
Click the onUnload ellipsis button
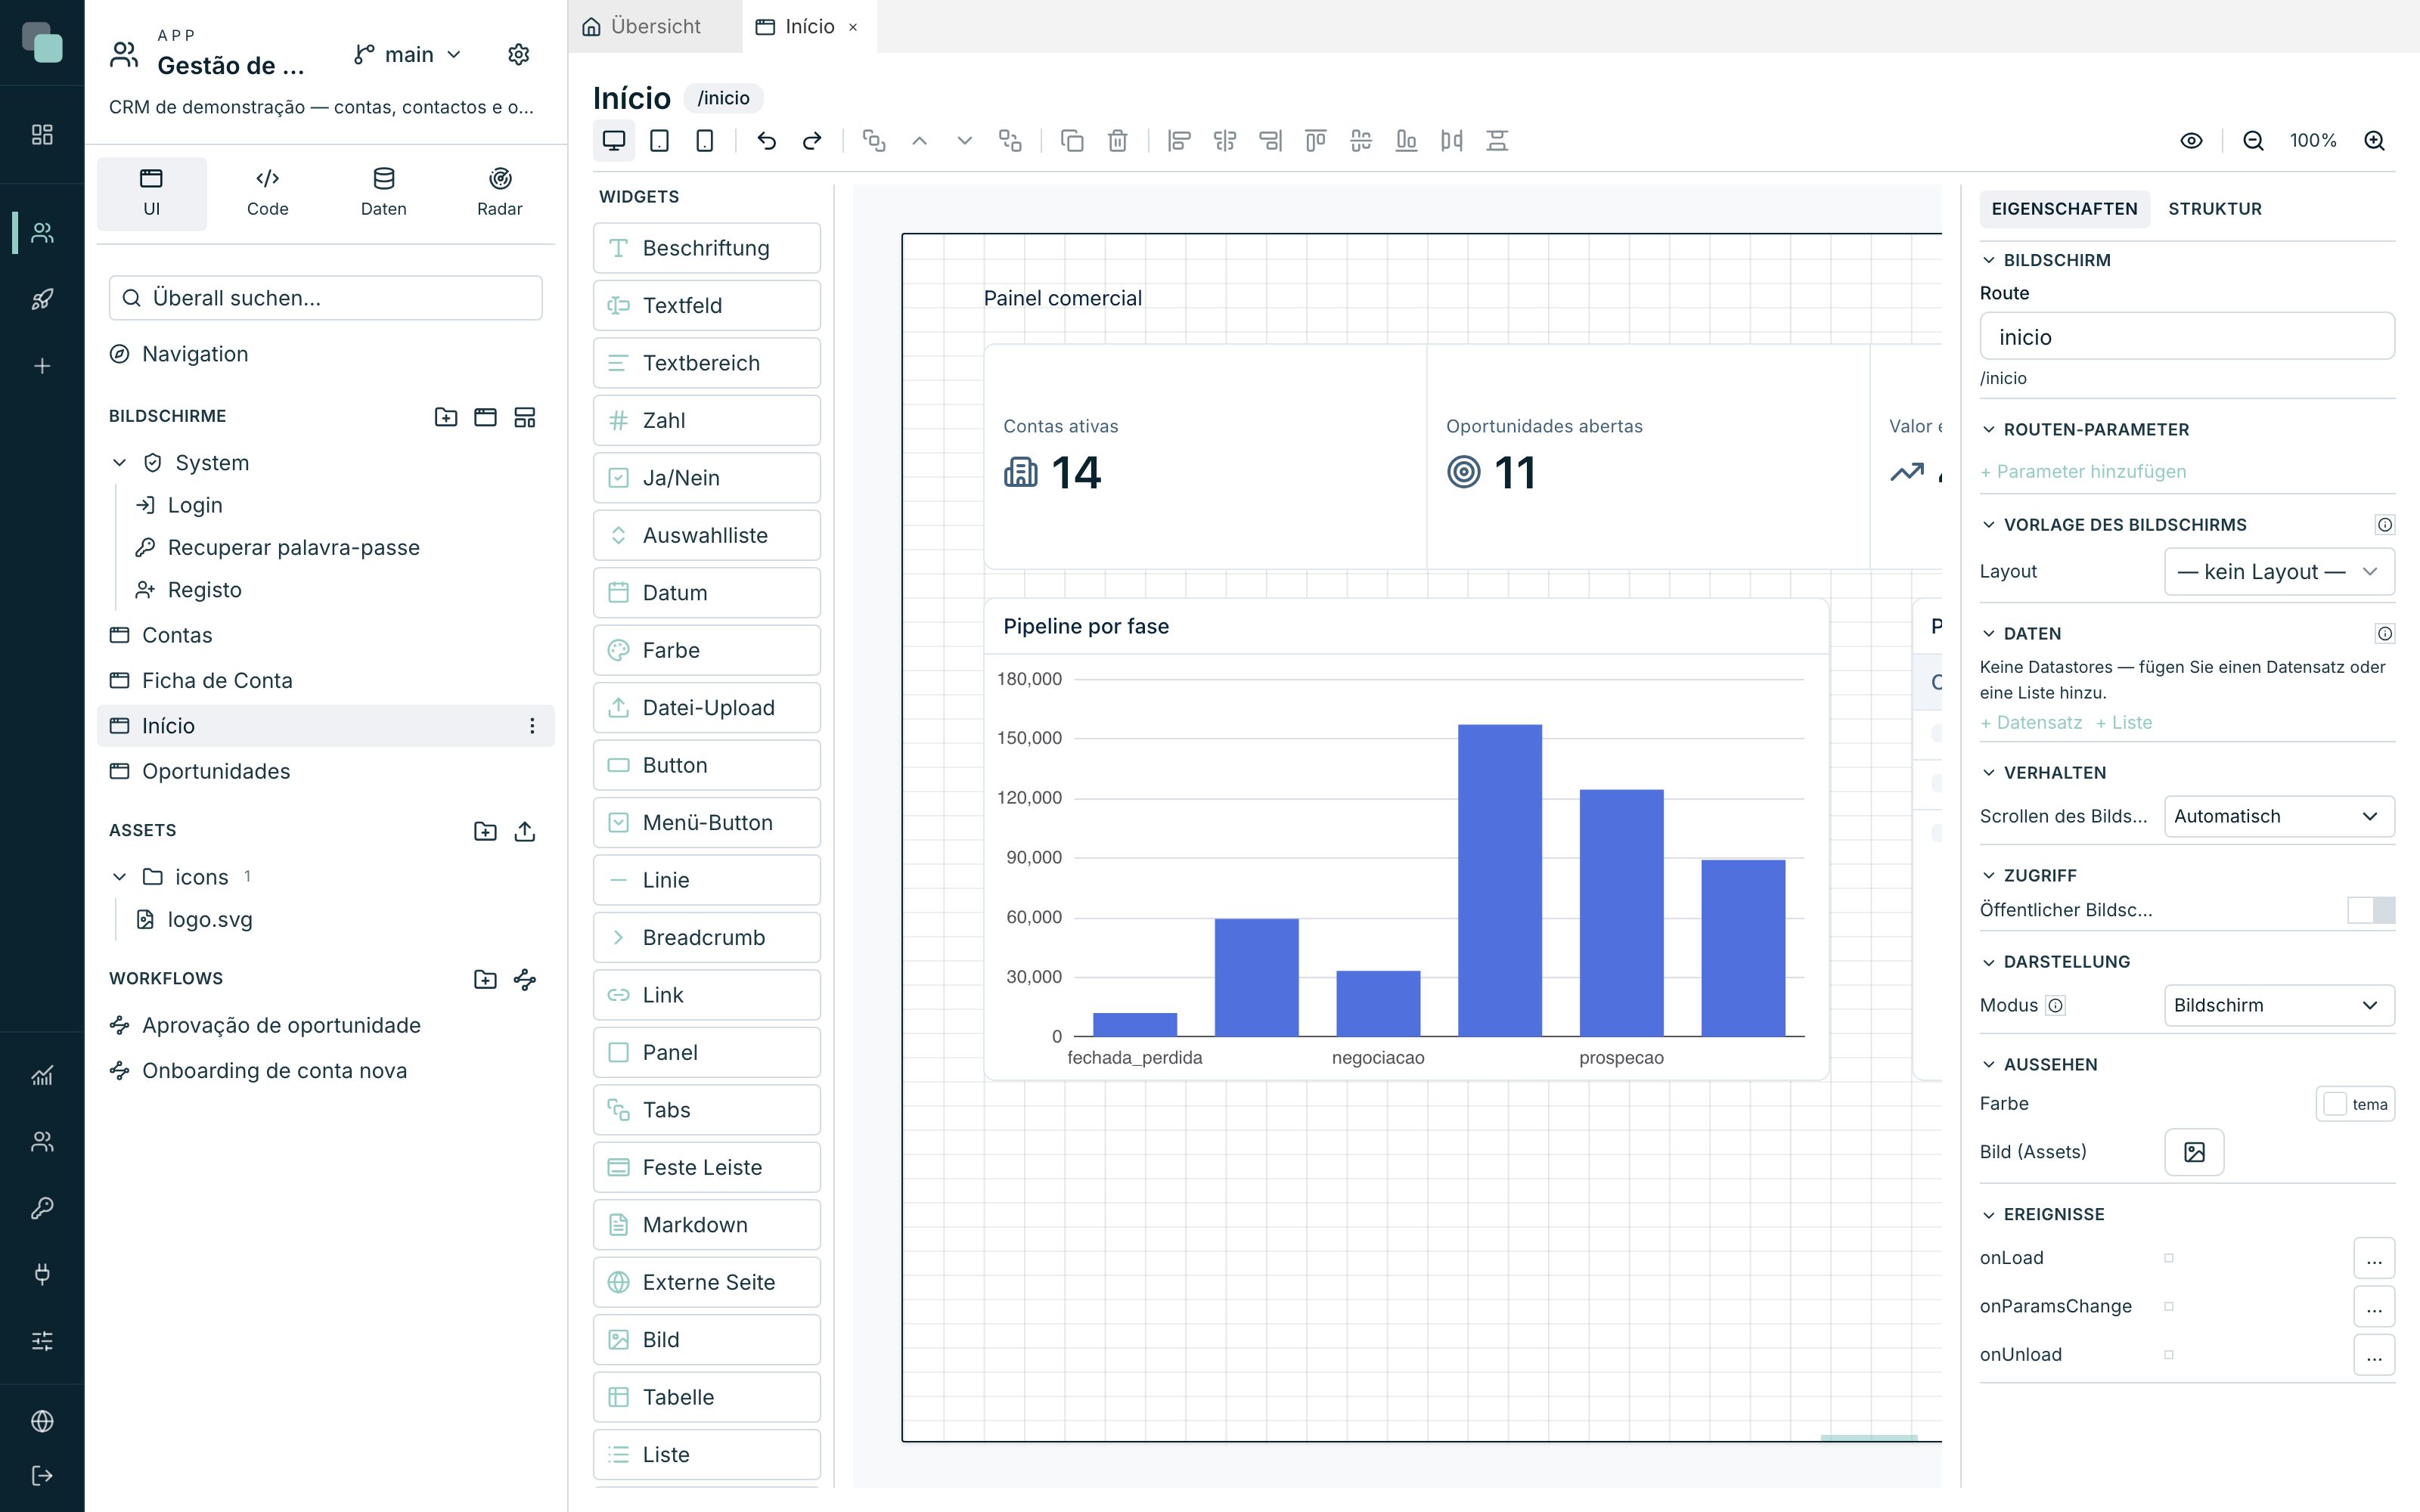click(2374, 1355)
